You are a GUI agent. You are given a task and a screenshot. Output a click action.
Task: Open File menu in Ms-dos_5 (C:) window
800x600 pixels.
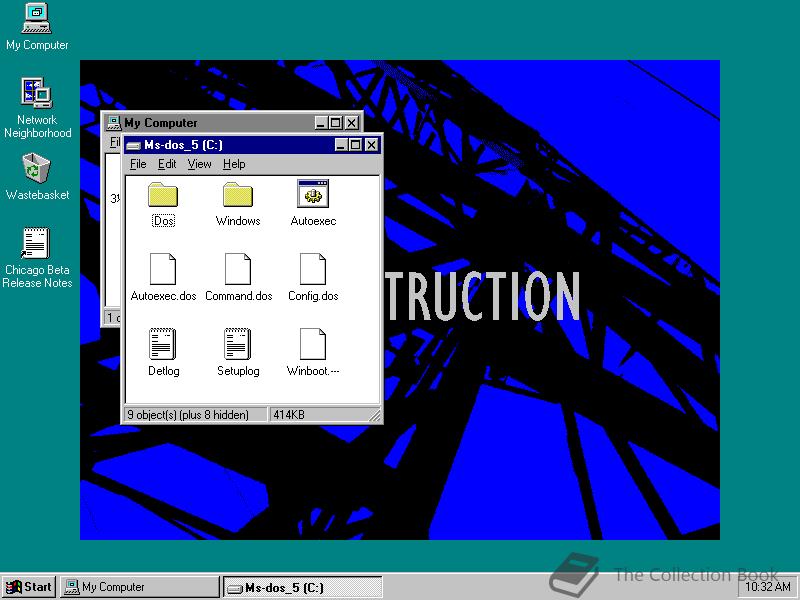click(138, 164)
